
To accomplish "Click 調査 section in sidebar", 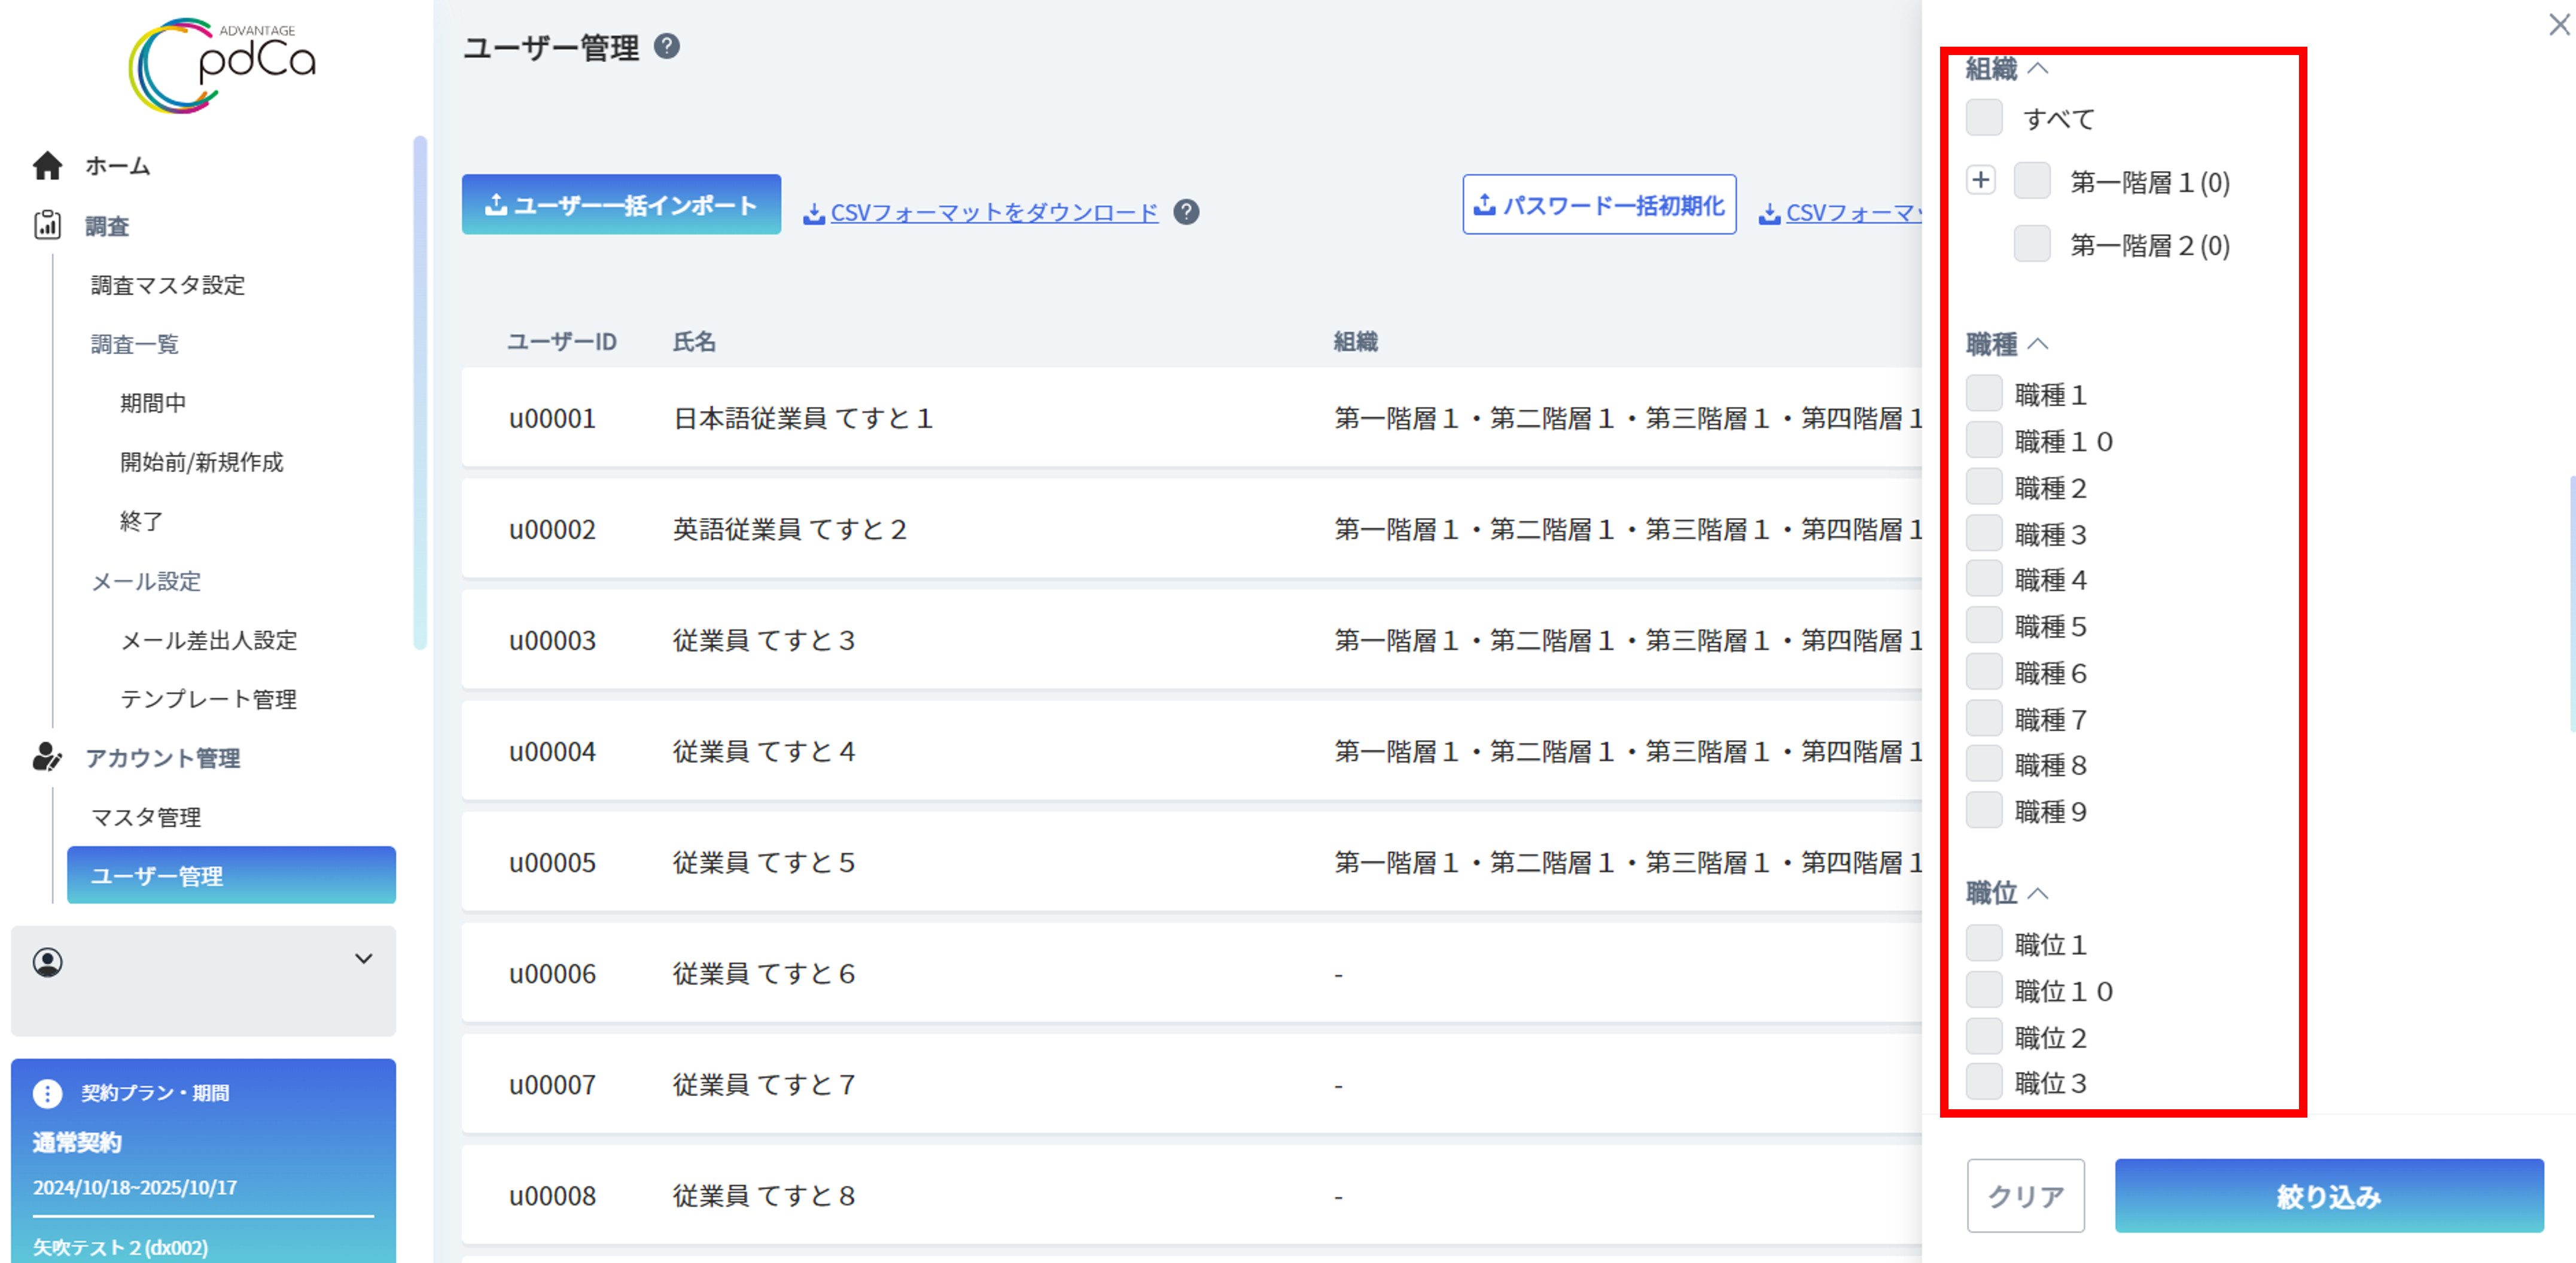I will point(107,226).
